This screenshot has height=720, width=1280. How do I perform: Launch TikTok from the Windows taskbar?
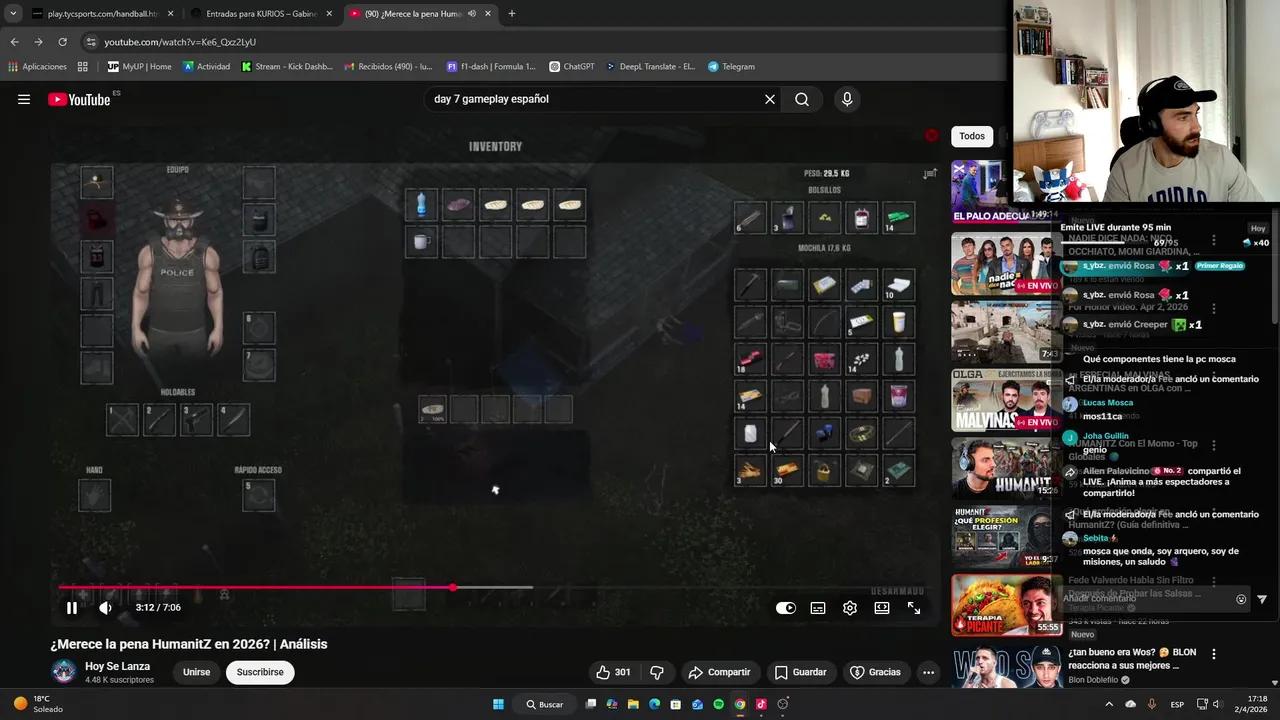coord(760,704)
